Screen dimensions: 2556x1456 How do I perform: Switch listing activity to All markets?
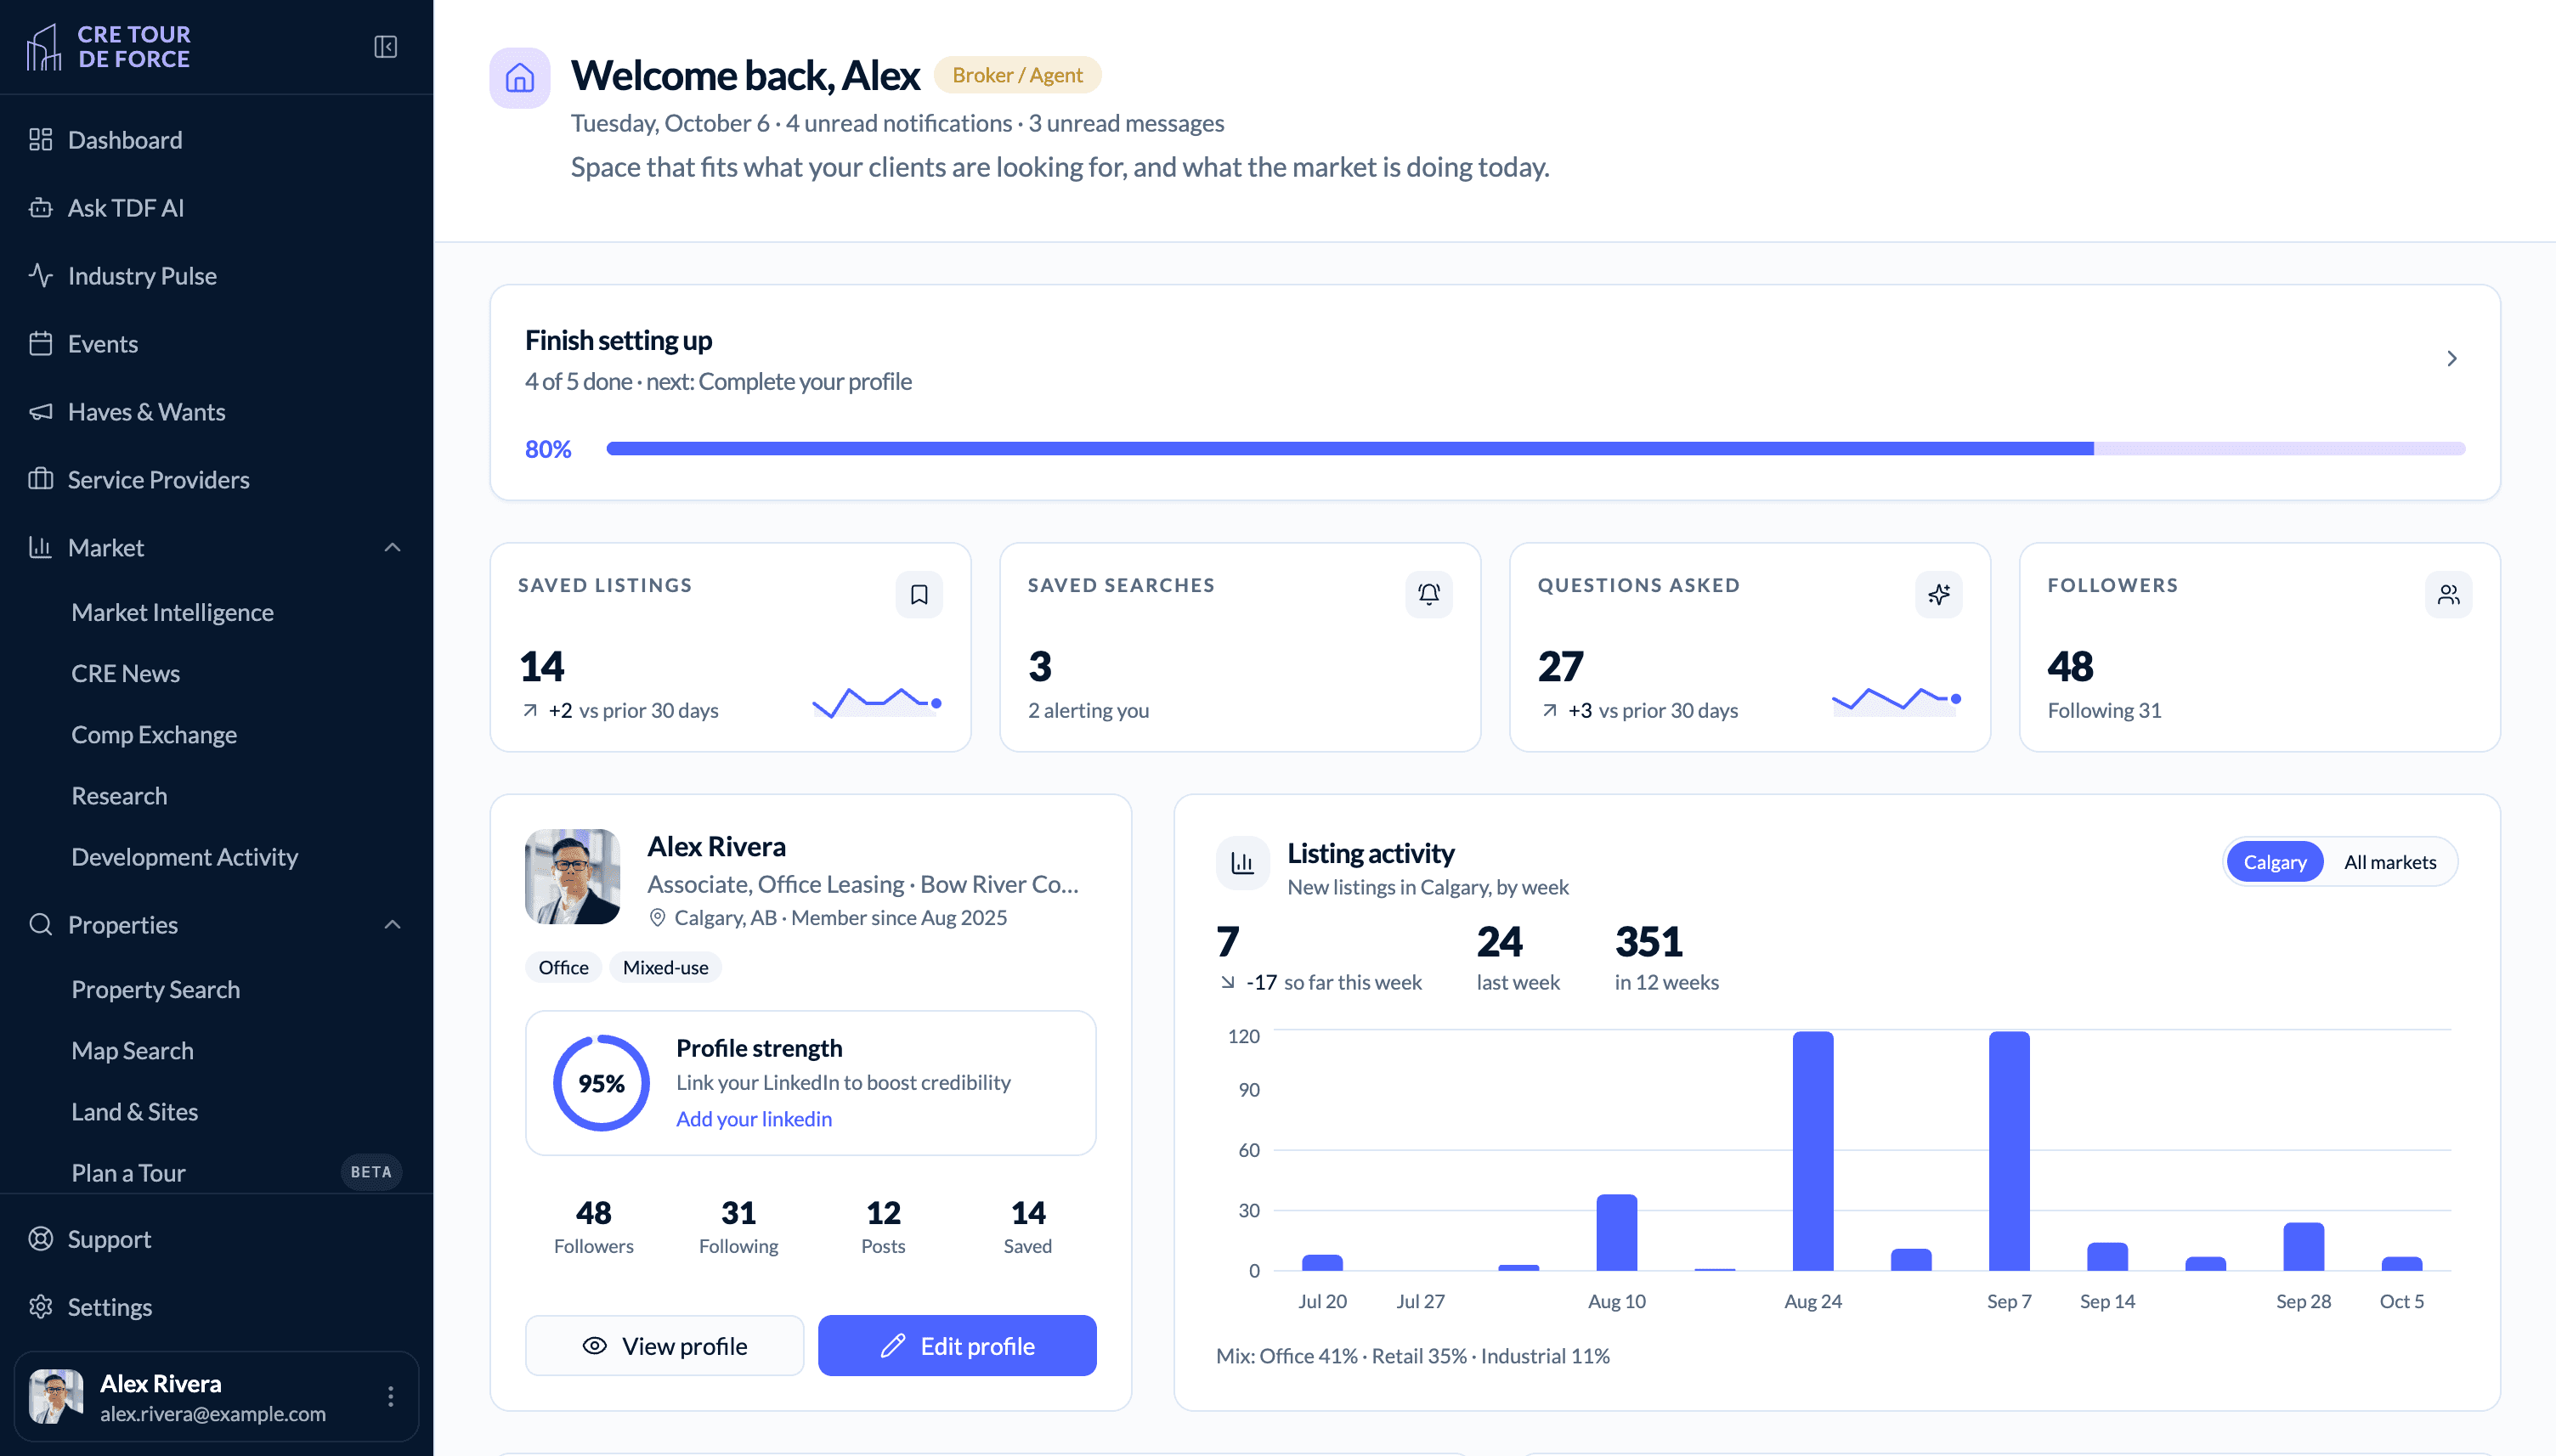click(x=2390, y=862)
